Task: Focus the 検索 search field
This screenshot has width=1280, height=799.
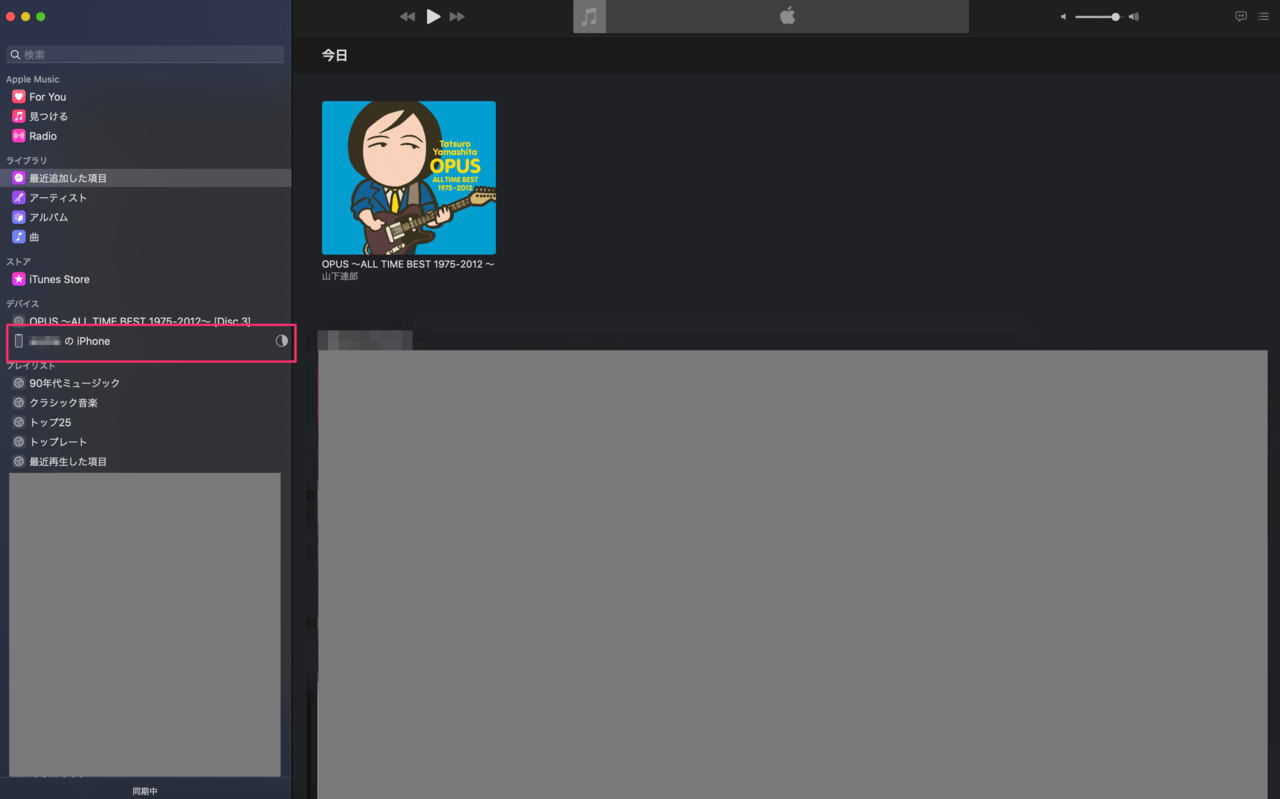Action: [x=145, y=54]
